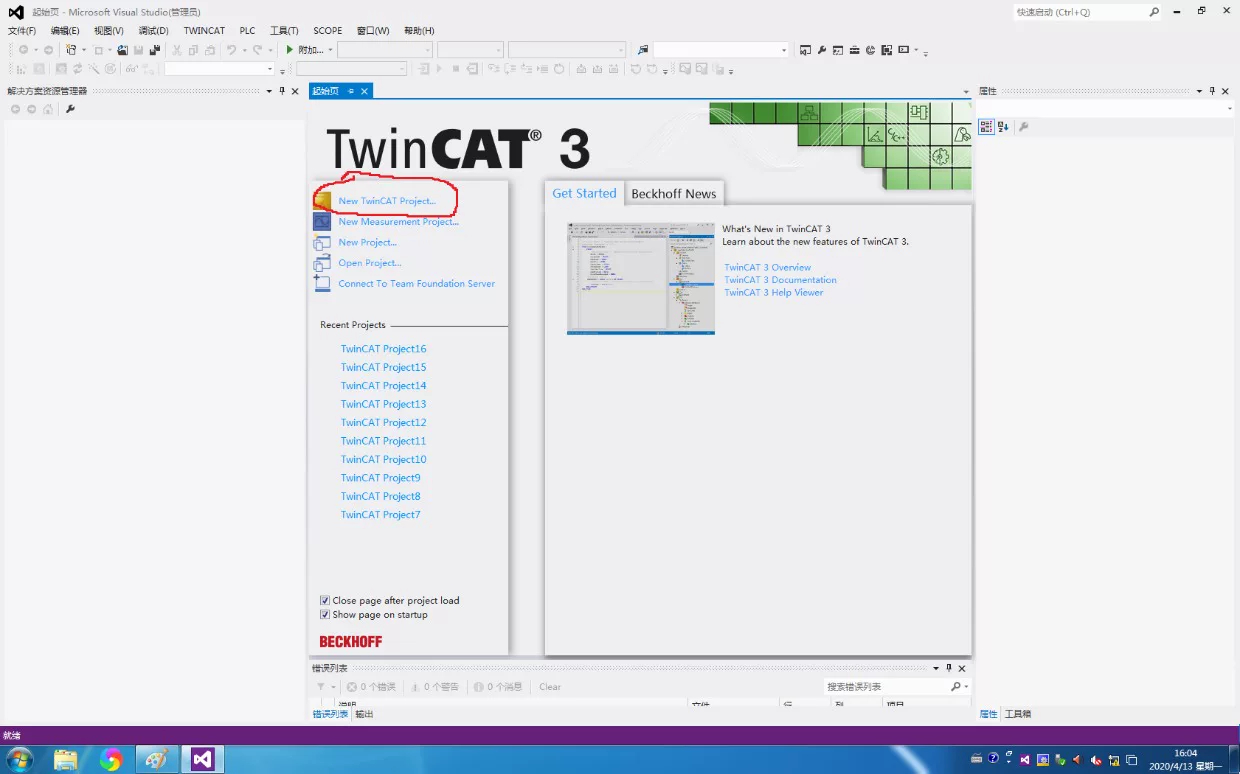
Task: Open the TwinCAT 3 Help Viewer link
Action: tap(774, 293)
